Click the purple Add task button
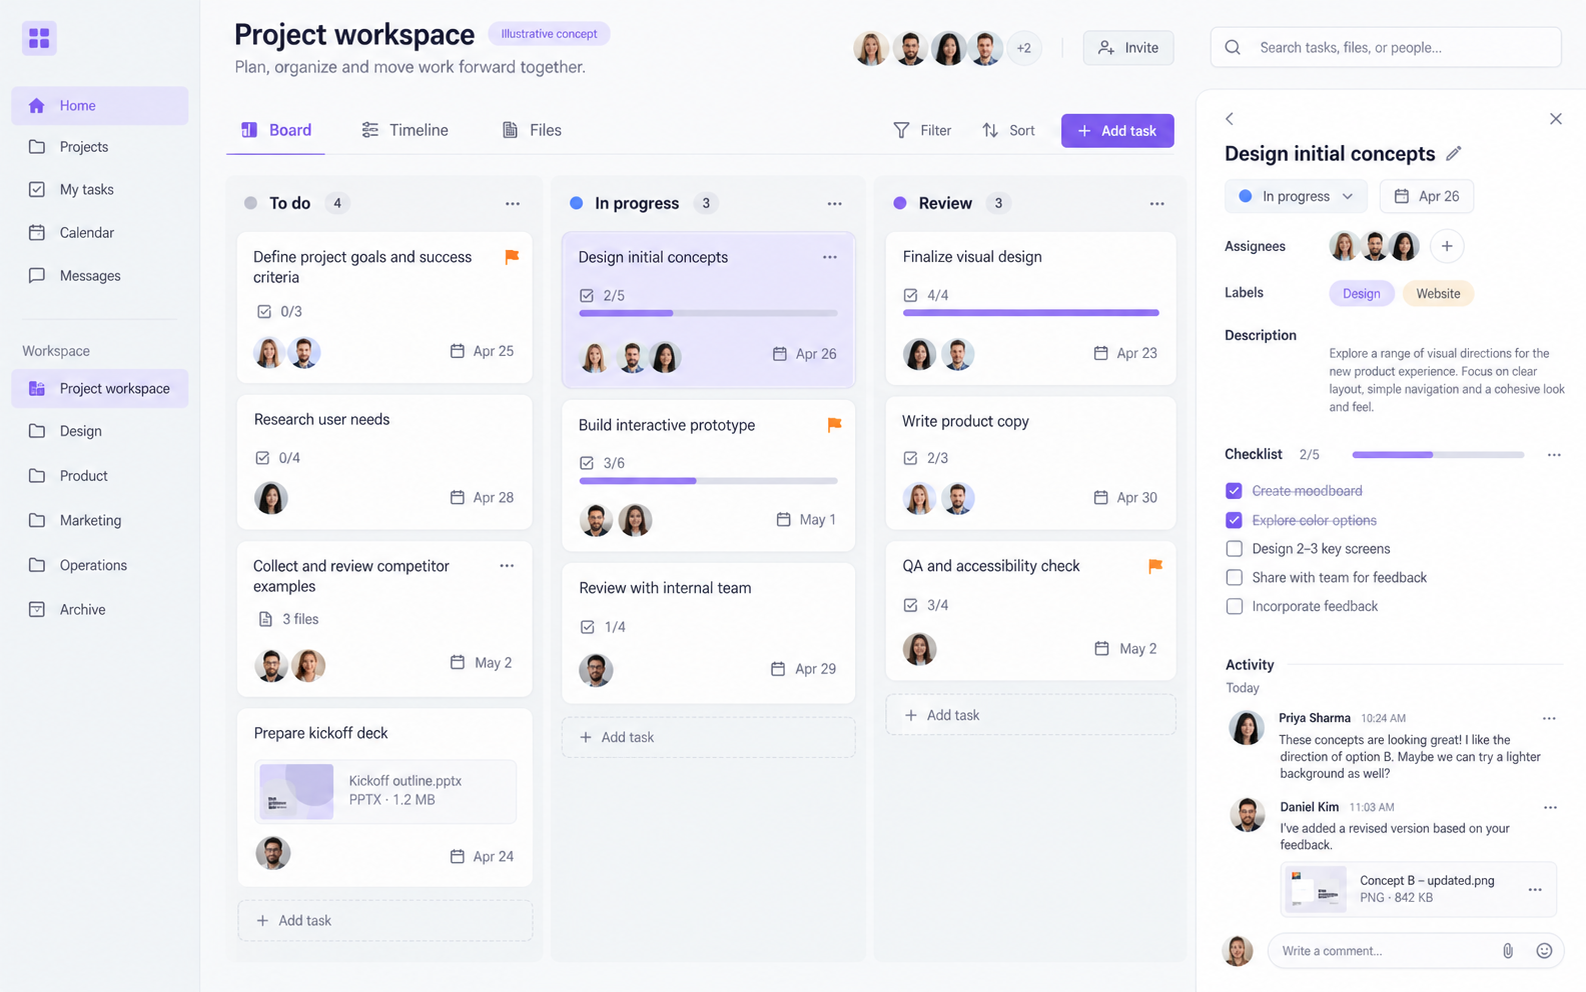1586x992 pixels. (x=1117, y=130)
